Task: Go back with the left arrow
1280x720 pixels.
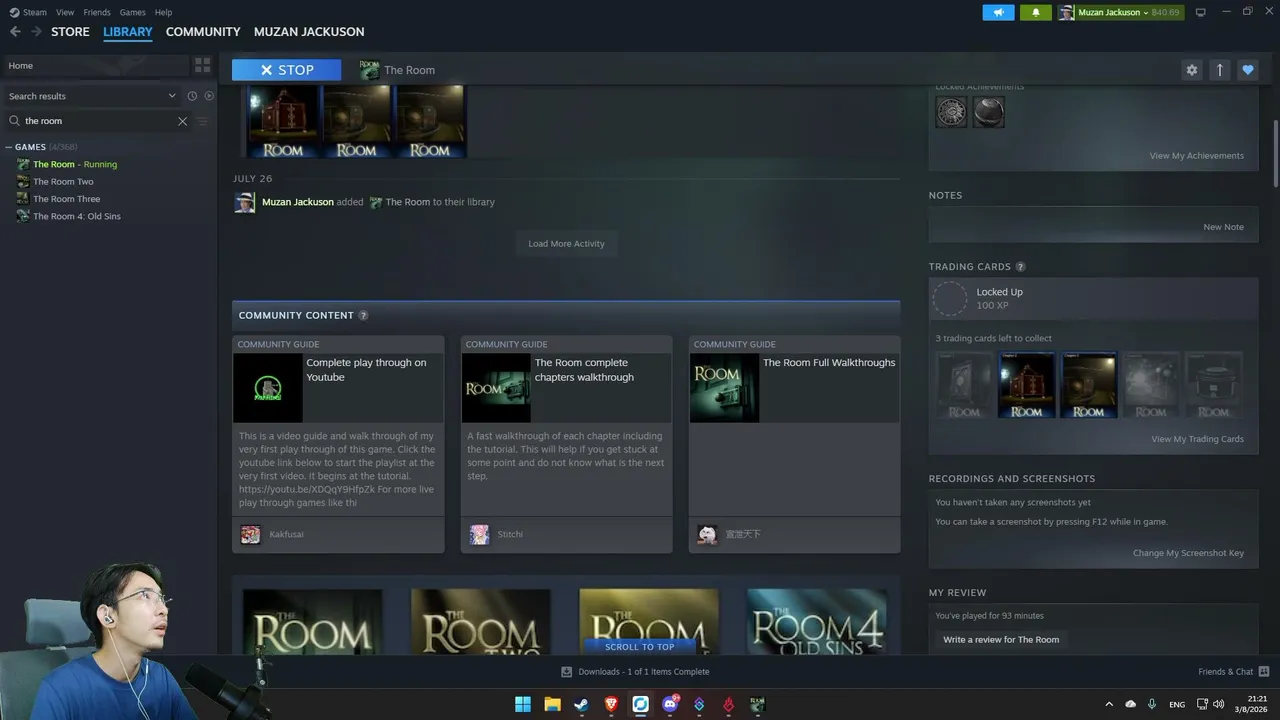Action: 15,32
